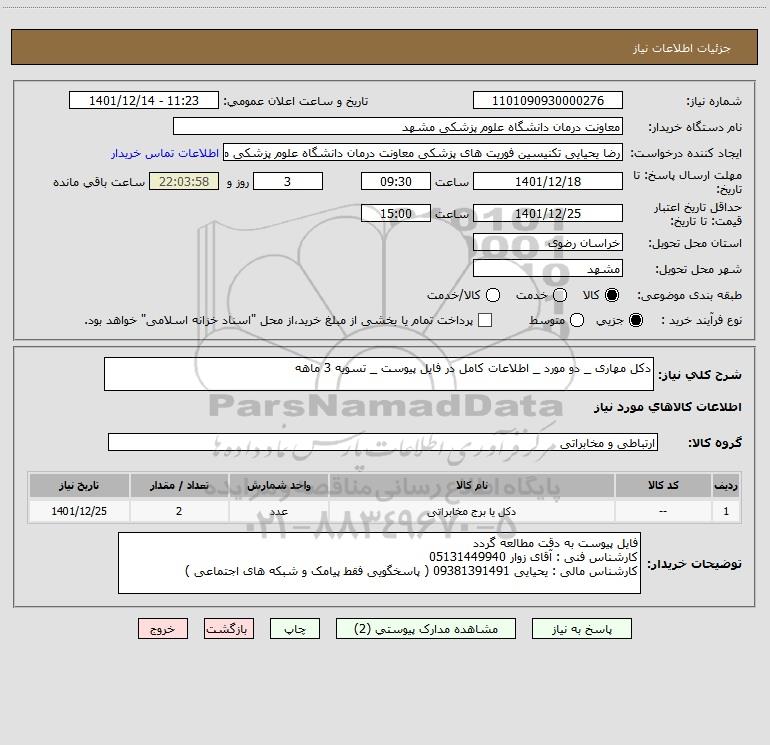Image resolution: width=770 pixels, height=745 pixels.
Task: Toggle the اسناد خزانه اسلامی payment checkbox
Action: pyautogui.click(x=485, y=320)
